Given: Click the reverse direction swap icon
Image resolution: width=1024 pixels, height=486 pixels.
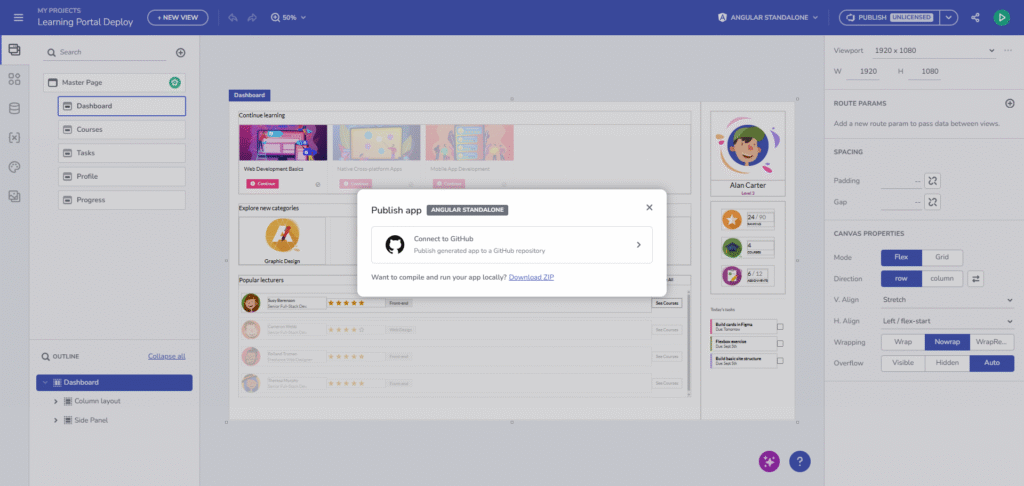Looking at the screenshot, I should (x=976, y=279).
